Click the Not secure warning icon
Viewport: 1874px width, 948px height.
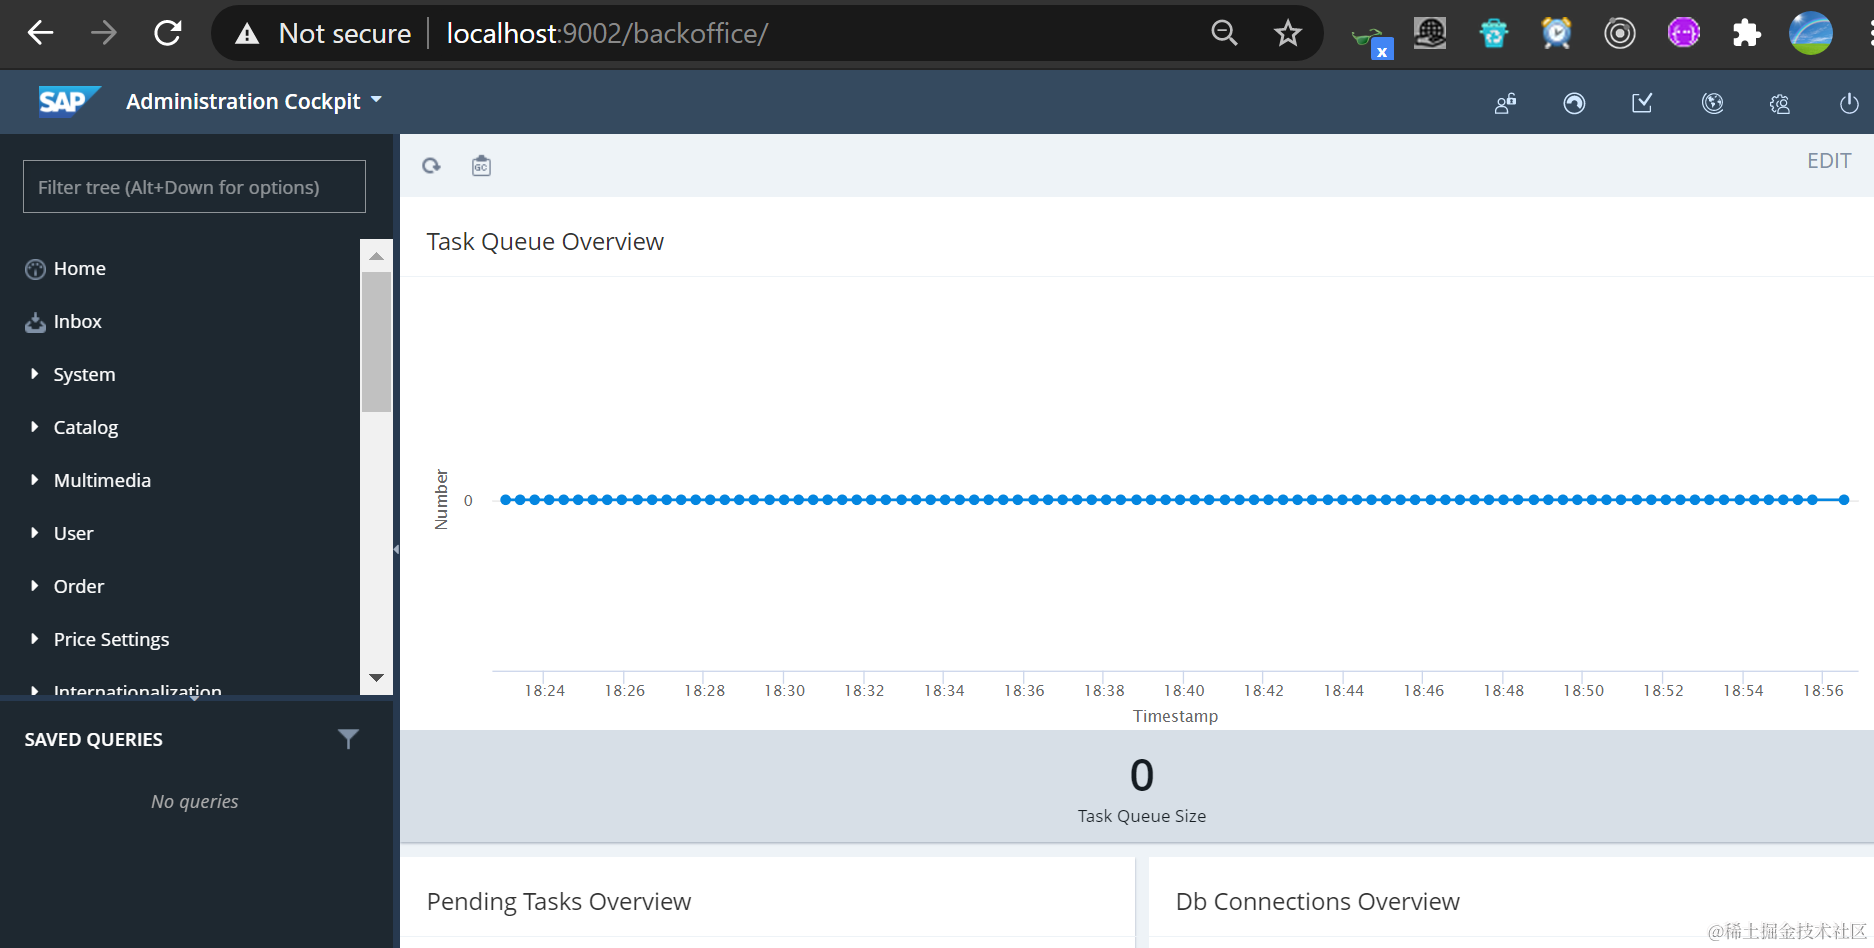point(246,34)
